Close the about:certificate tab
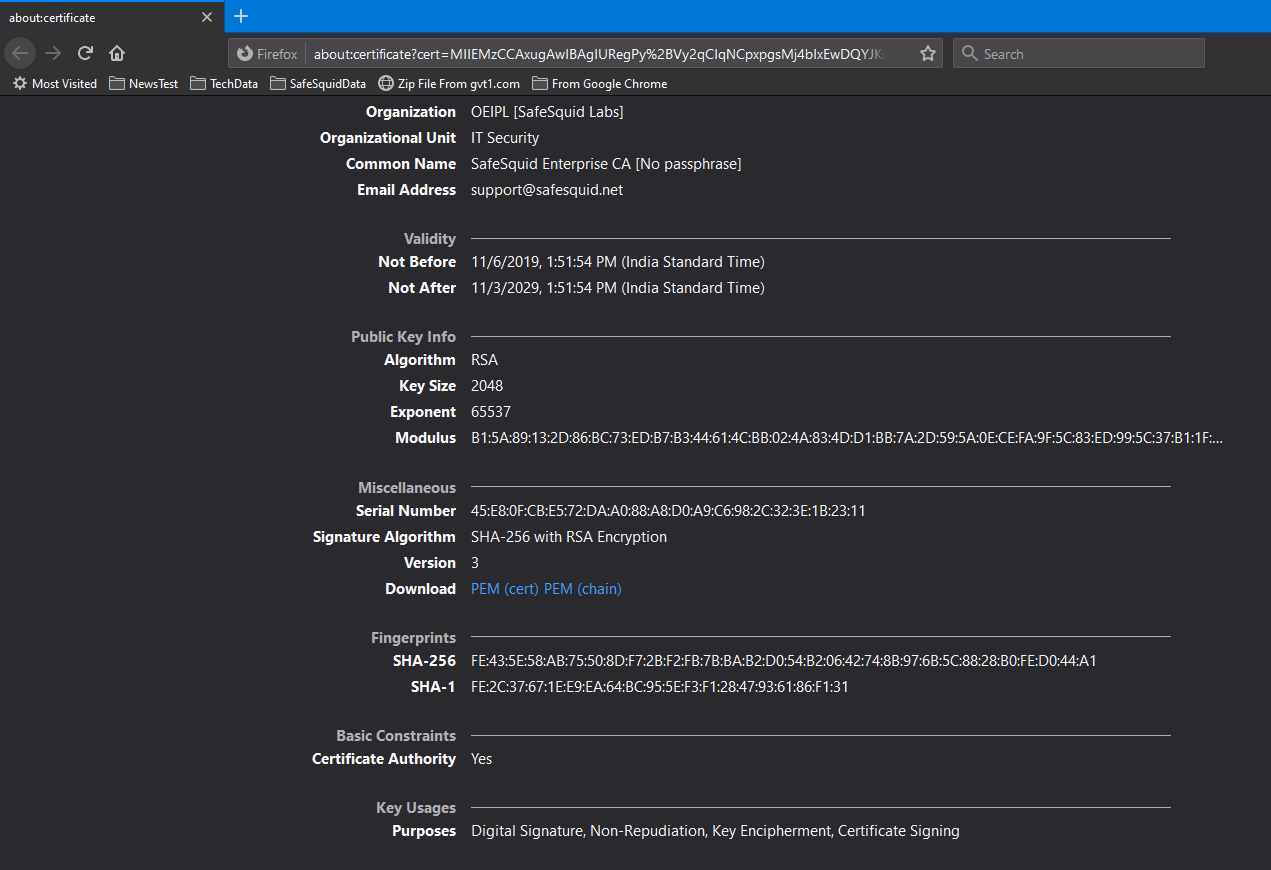The height and width of the screenshot is (870, 1271). point(207,17)
